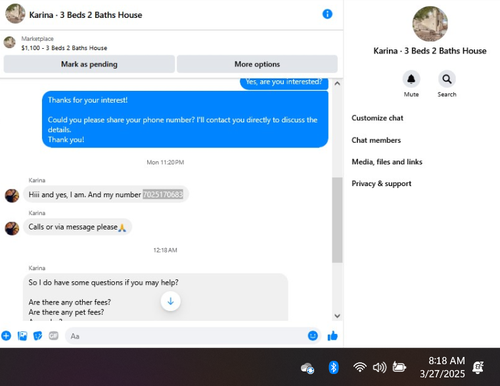
Task: Click the 'Mon 11:20 PM' timestamp
Action: pos(165,162)
